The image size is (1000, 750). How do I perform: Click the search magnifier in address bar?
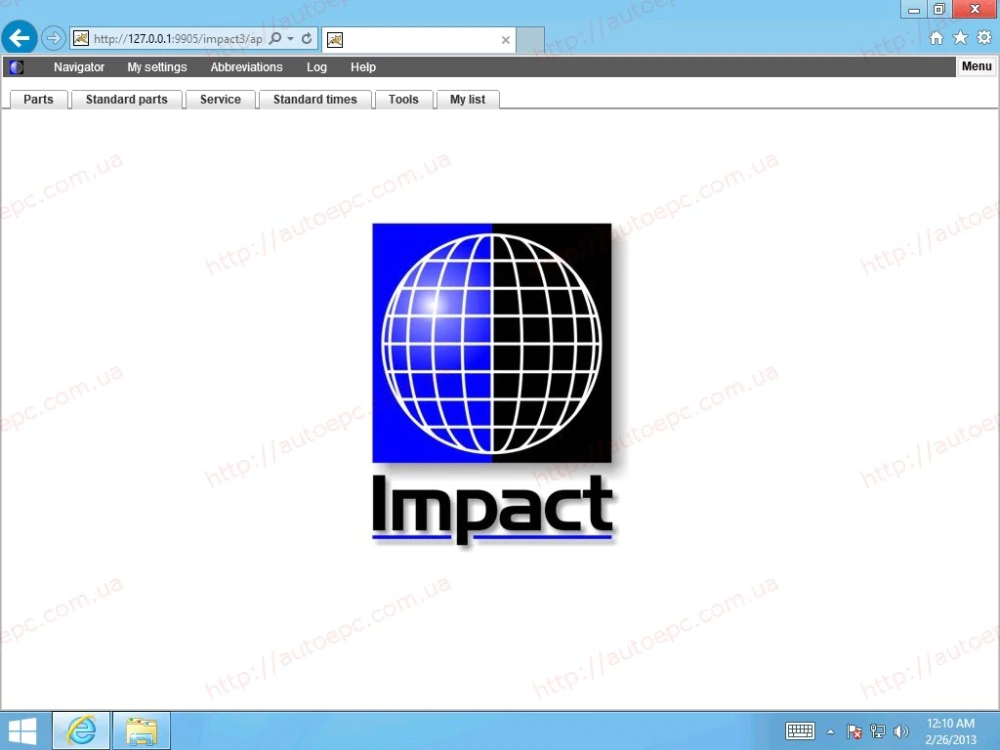tap(275, 39)
